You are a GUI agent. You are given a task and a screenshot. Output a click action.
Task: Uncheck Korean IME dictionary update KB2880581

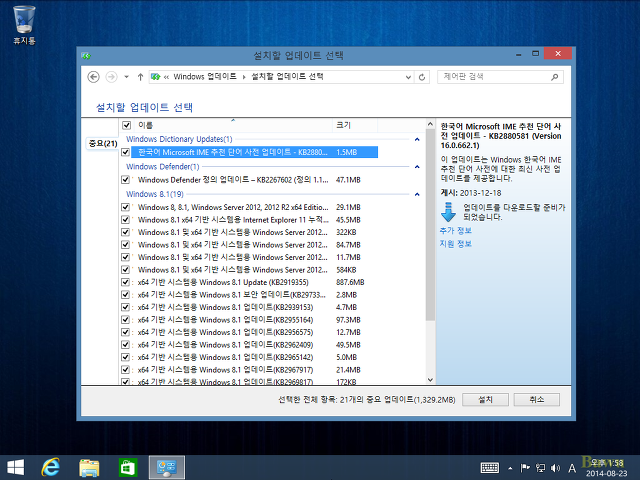125,152
